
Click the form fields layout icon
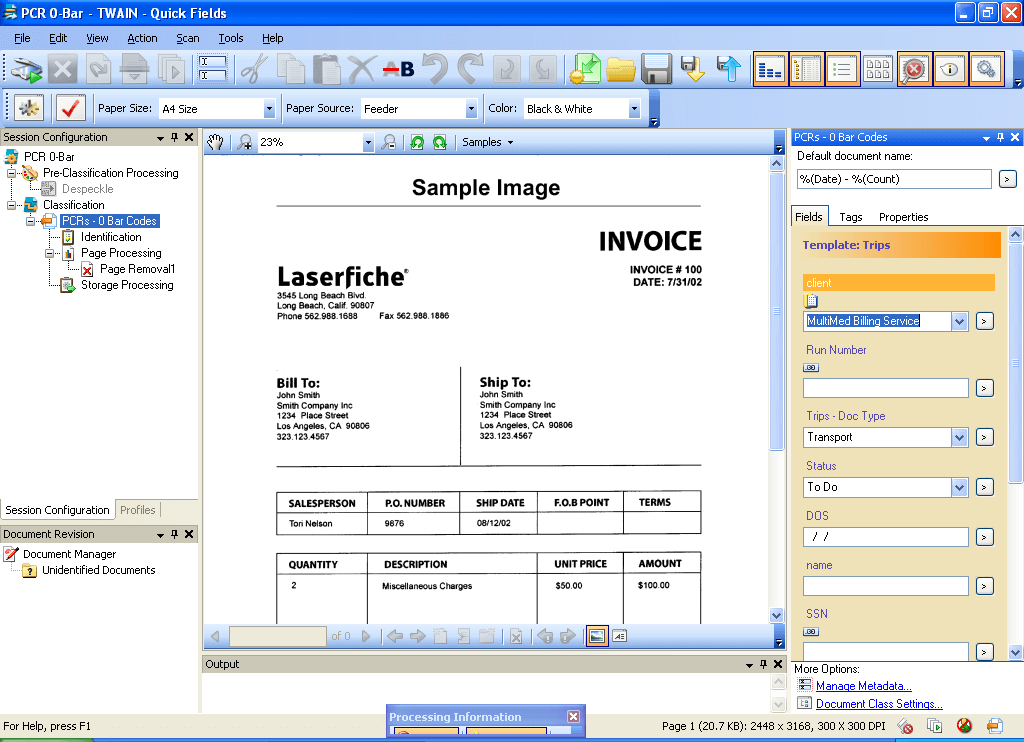pyautogui.click(x=213, y=69)
